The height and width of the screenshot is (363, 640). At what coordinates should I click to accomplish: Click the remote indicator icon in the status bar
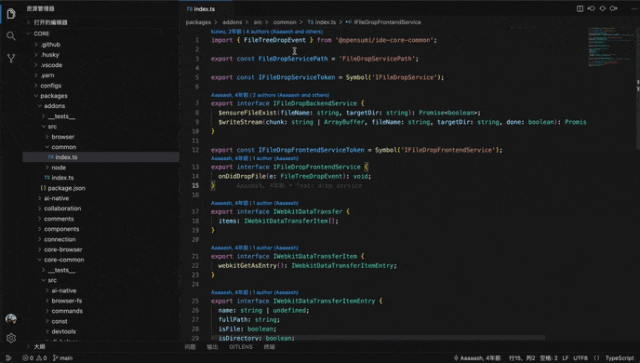click(8, 358)
